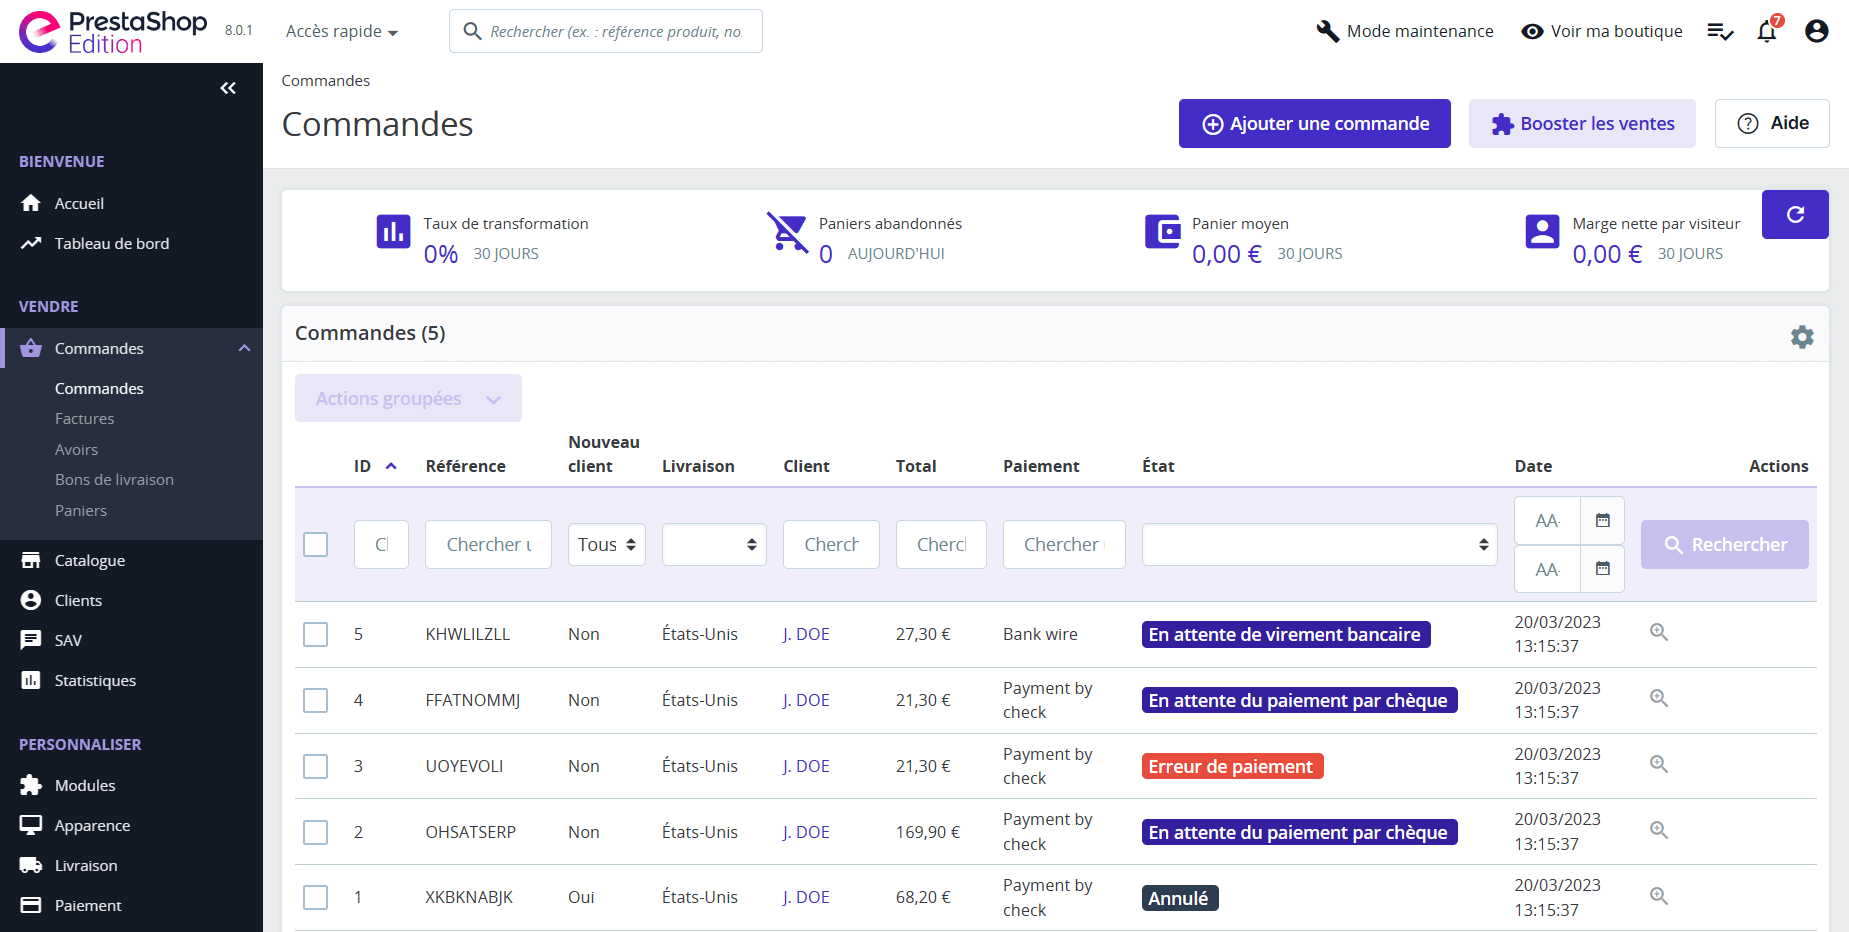Click the Mode maintenance wrench icon
The height and width of the screenshot is (932, 1849).
(x=1328, y=32)
